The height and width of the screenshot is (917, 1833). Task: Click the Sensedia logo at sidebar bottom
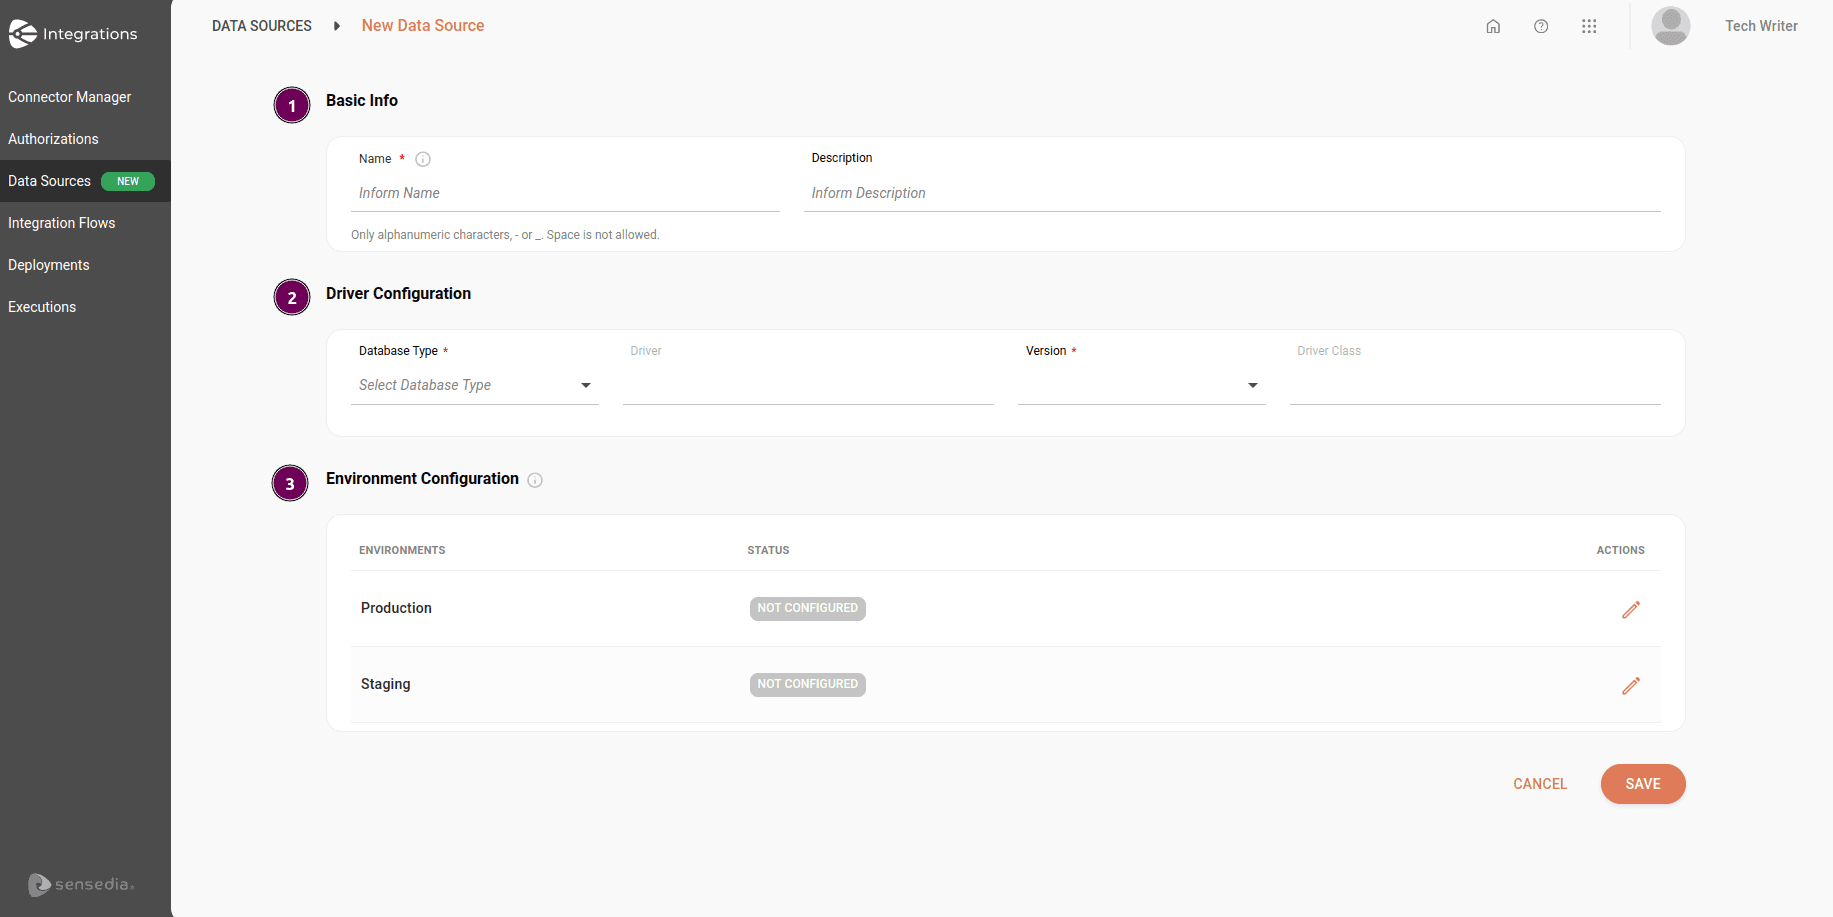pyautogui.click(x=80, y=884)
